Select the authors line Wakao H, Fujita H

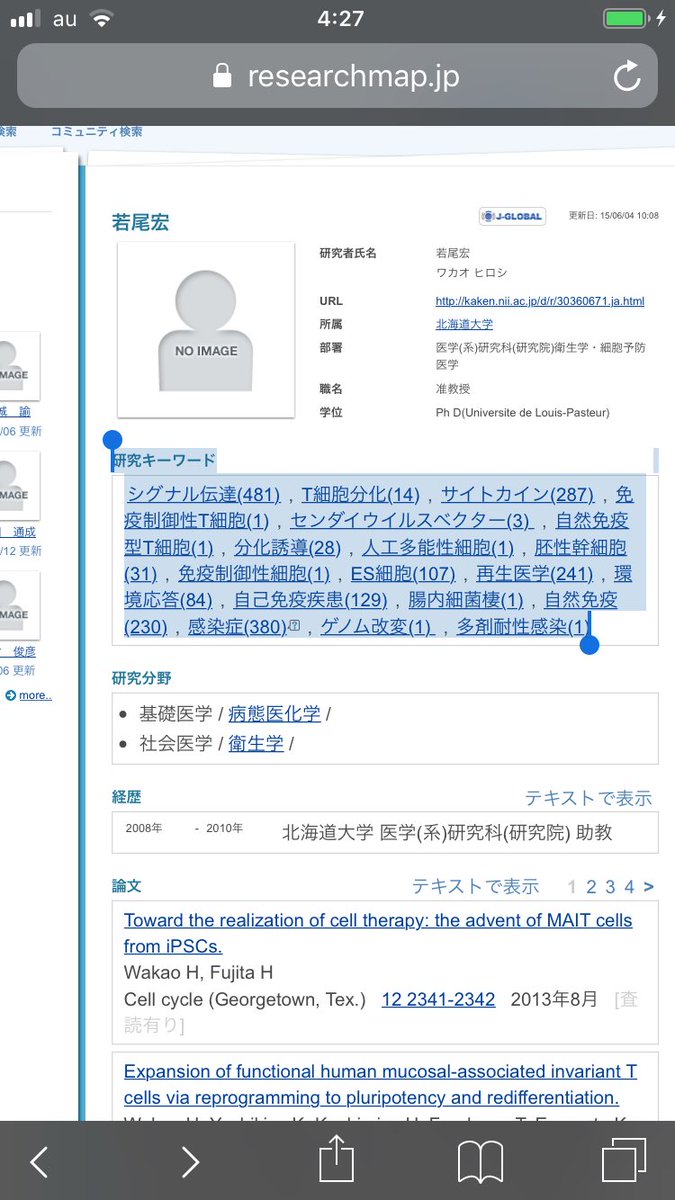(198, 973)
